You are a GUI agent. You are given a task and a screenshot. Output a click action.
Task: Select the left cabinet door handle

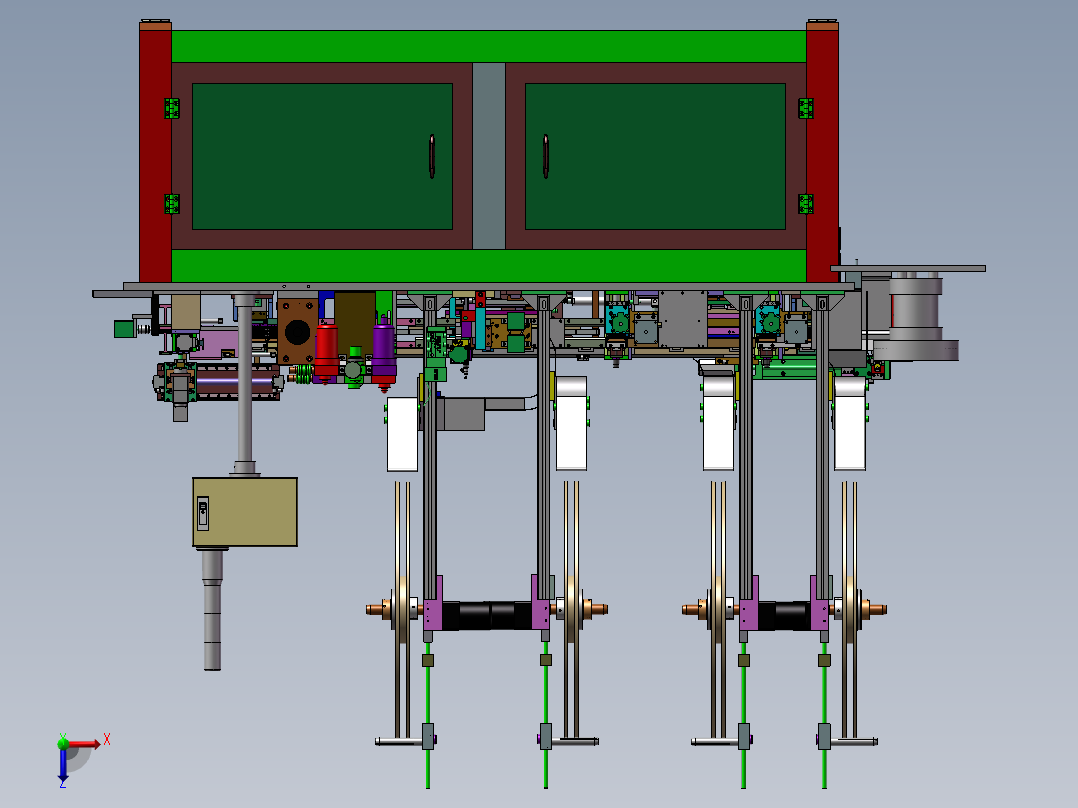click(x=432, y=156)
